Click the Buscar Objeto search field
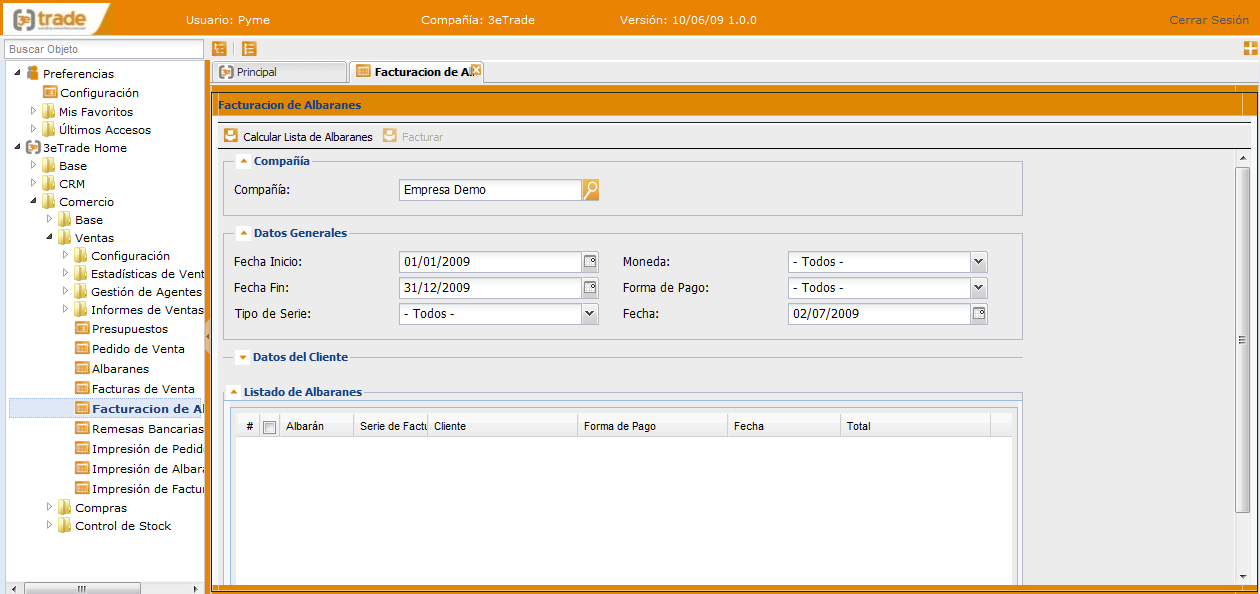 point(103,49)
